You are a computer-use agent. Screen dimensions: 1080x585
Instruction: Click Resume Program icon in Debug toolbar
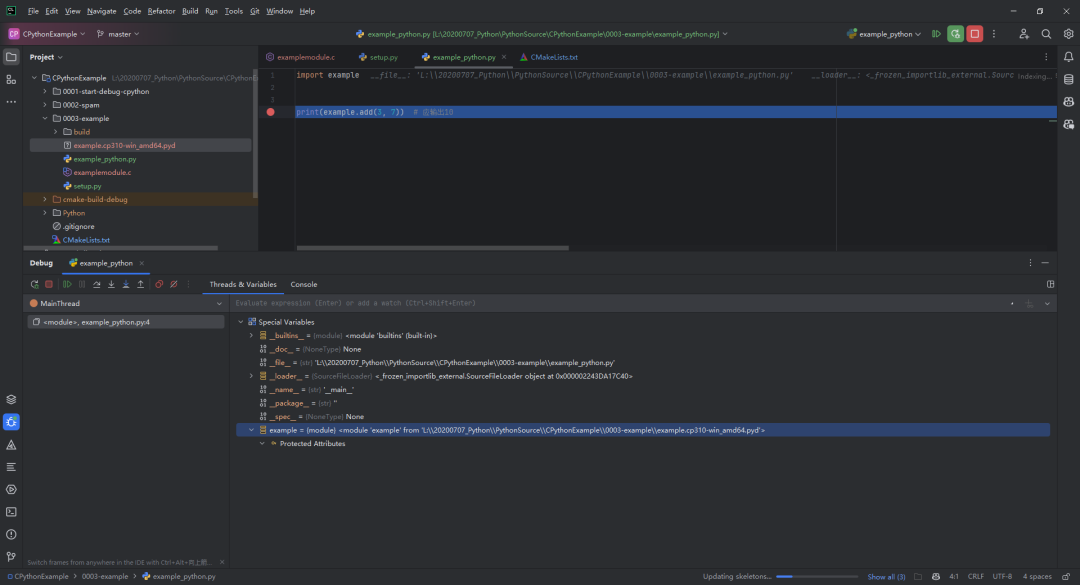pyautogui.click(x=68, y=284)
